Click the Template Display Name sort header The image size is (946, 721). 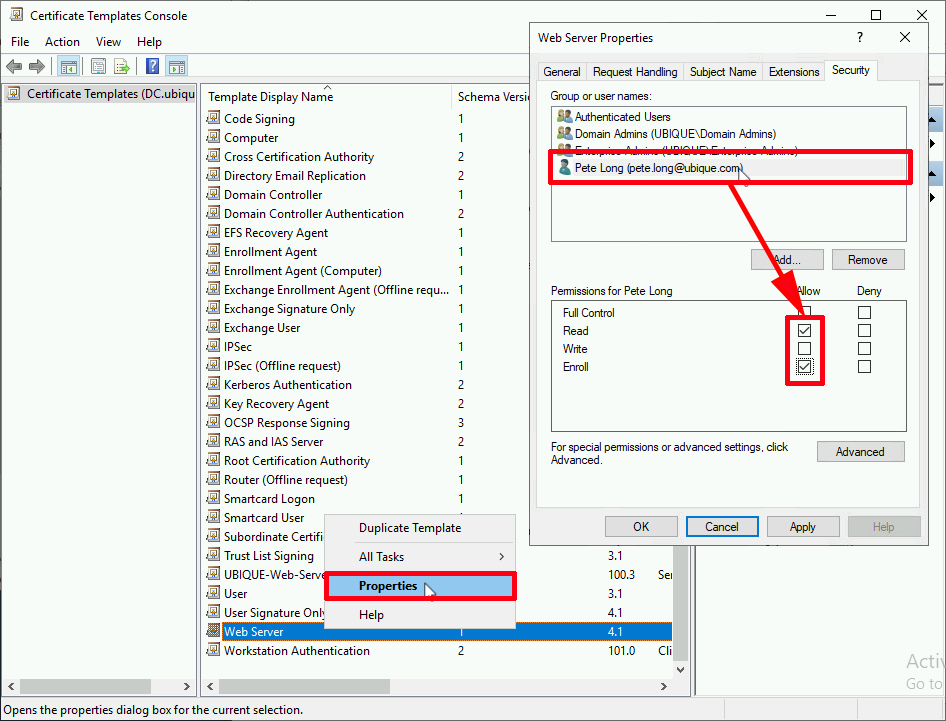tap(270, 97)
